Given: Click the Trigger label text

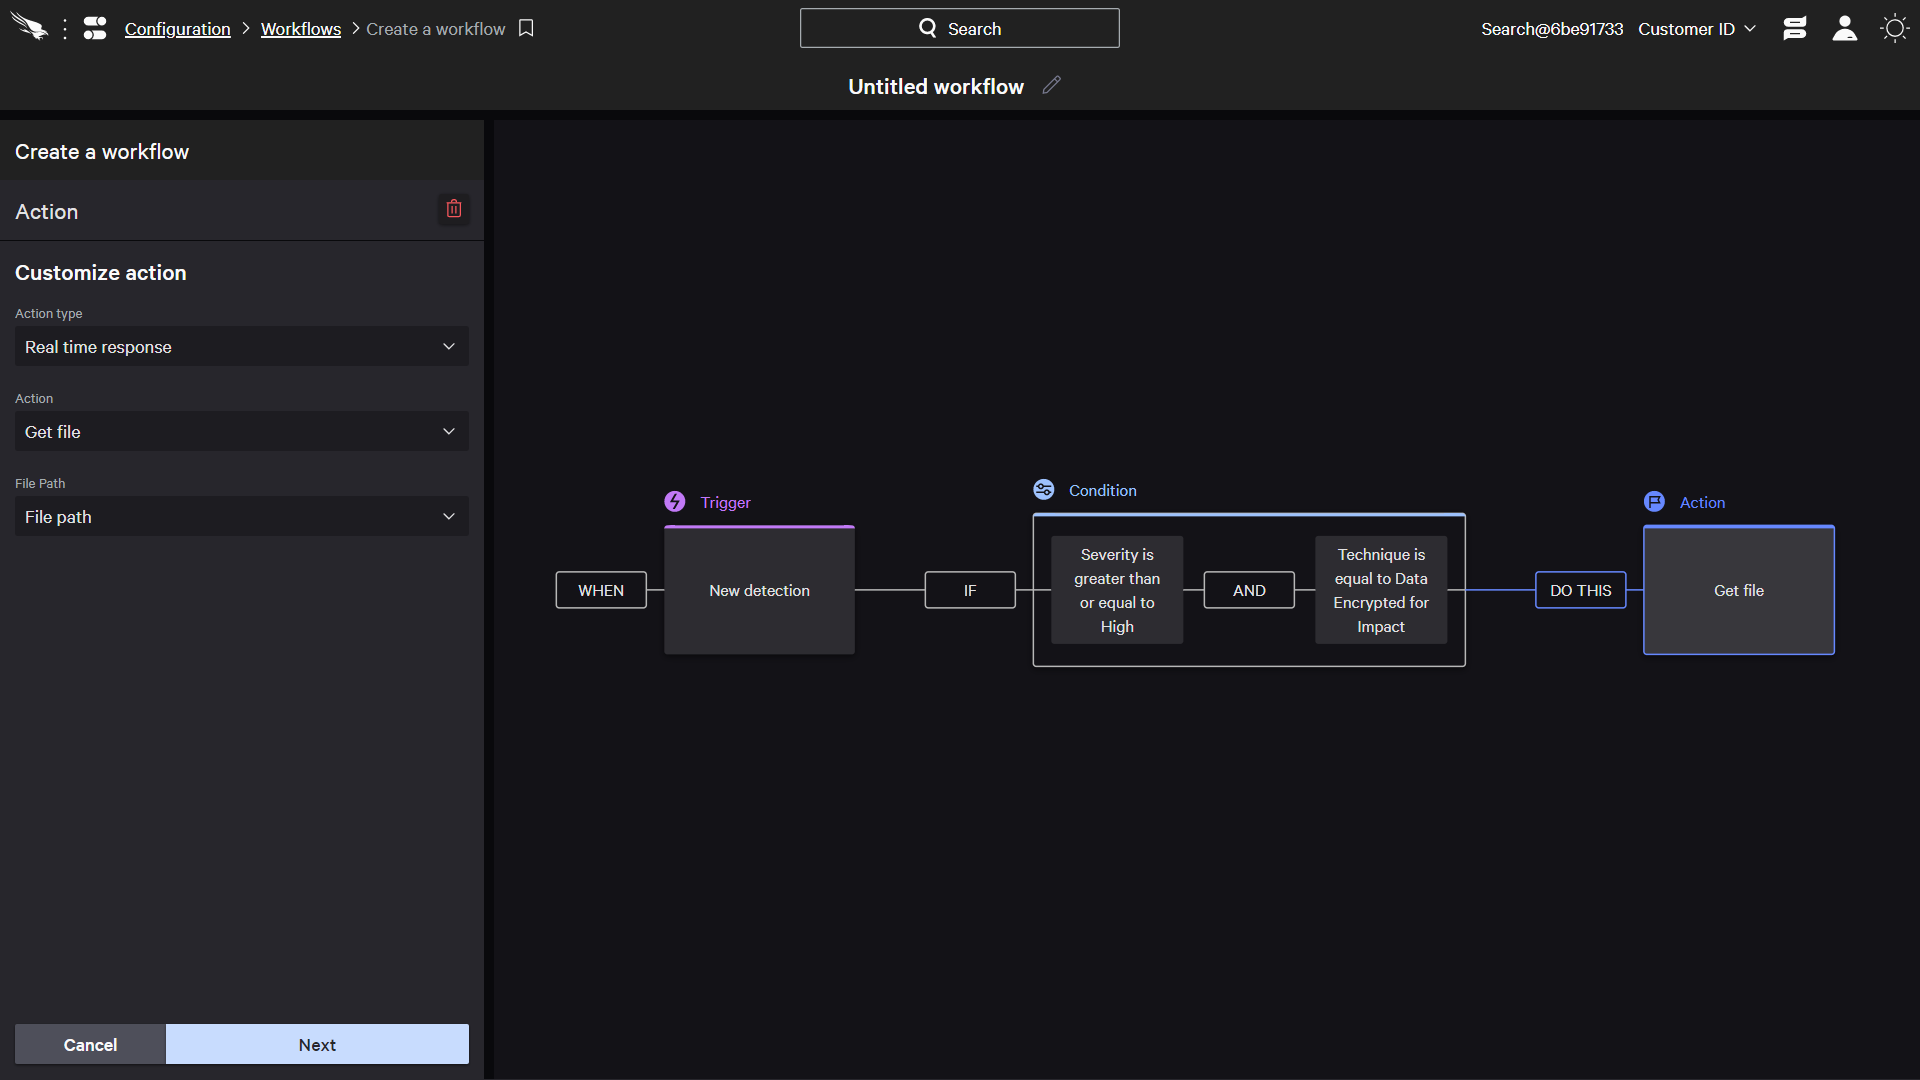Looking at the screenshot, I should pos(726,502).
